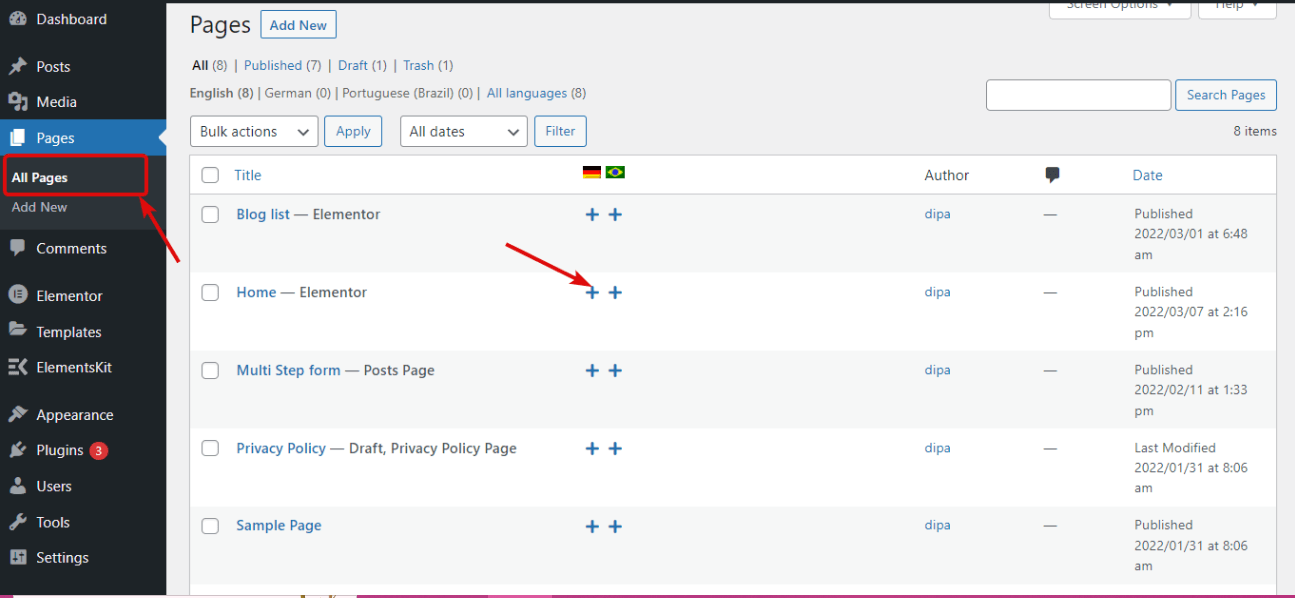
Task: Add German translation for Multi Step form
Action: point(592,370)
